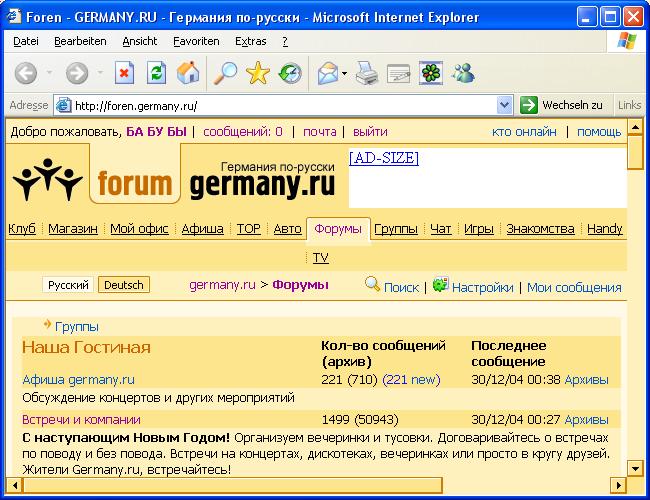650x500 pixels.
Task: Open the Чат link
Action: [x=440, y=228]
